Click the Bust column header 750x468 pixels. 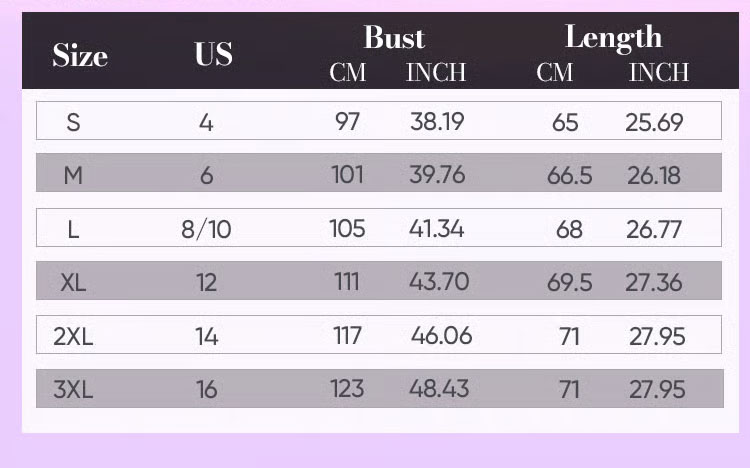[x=394, y=38]
